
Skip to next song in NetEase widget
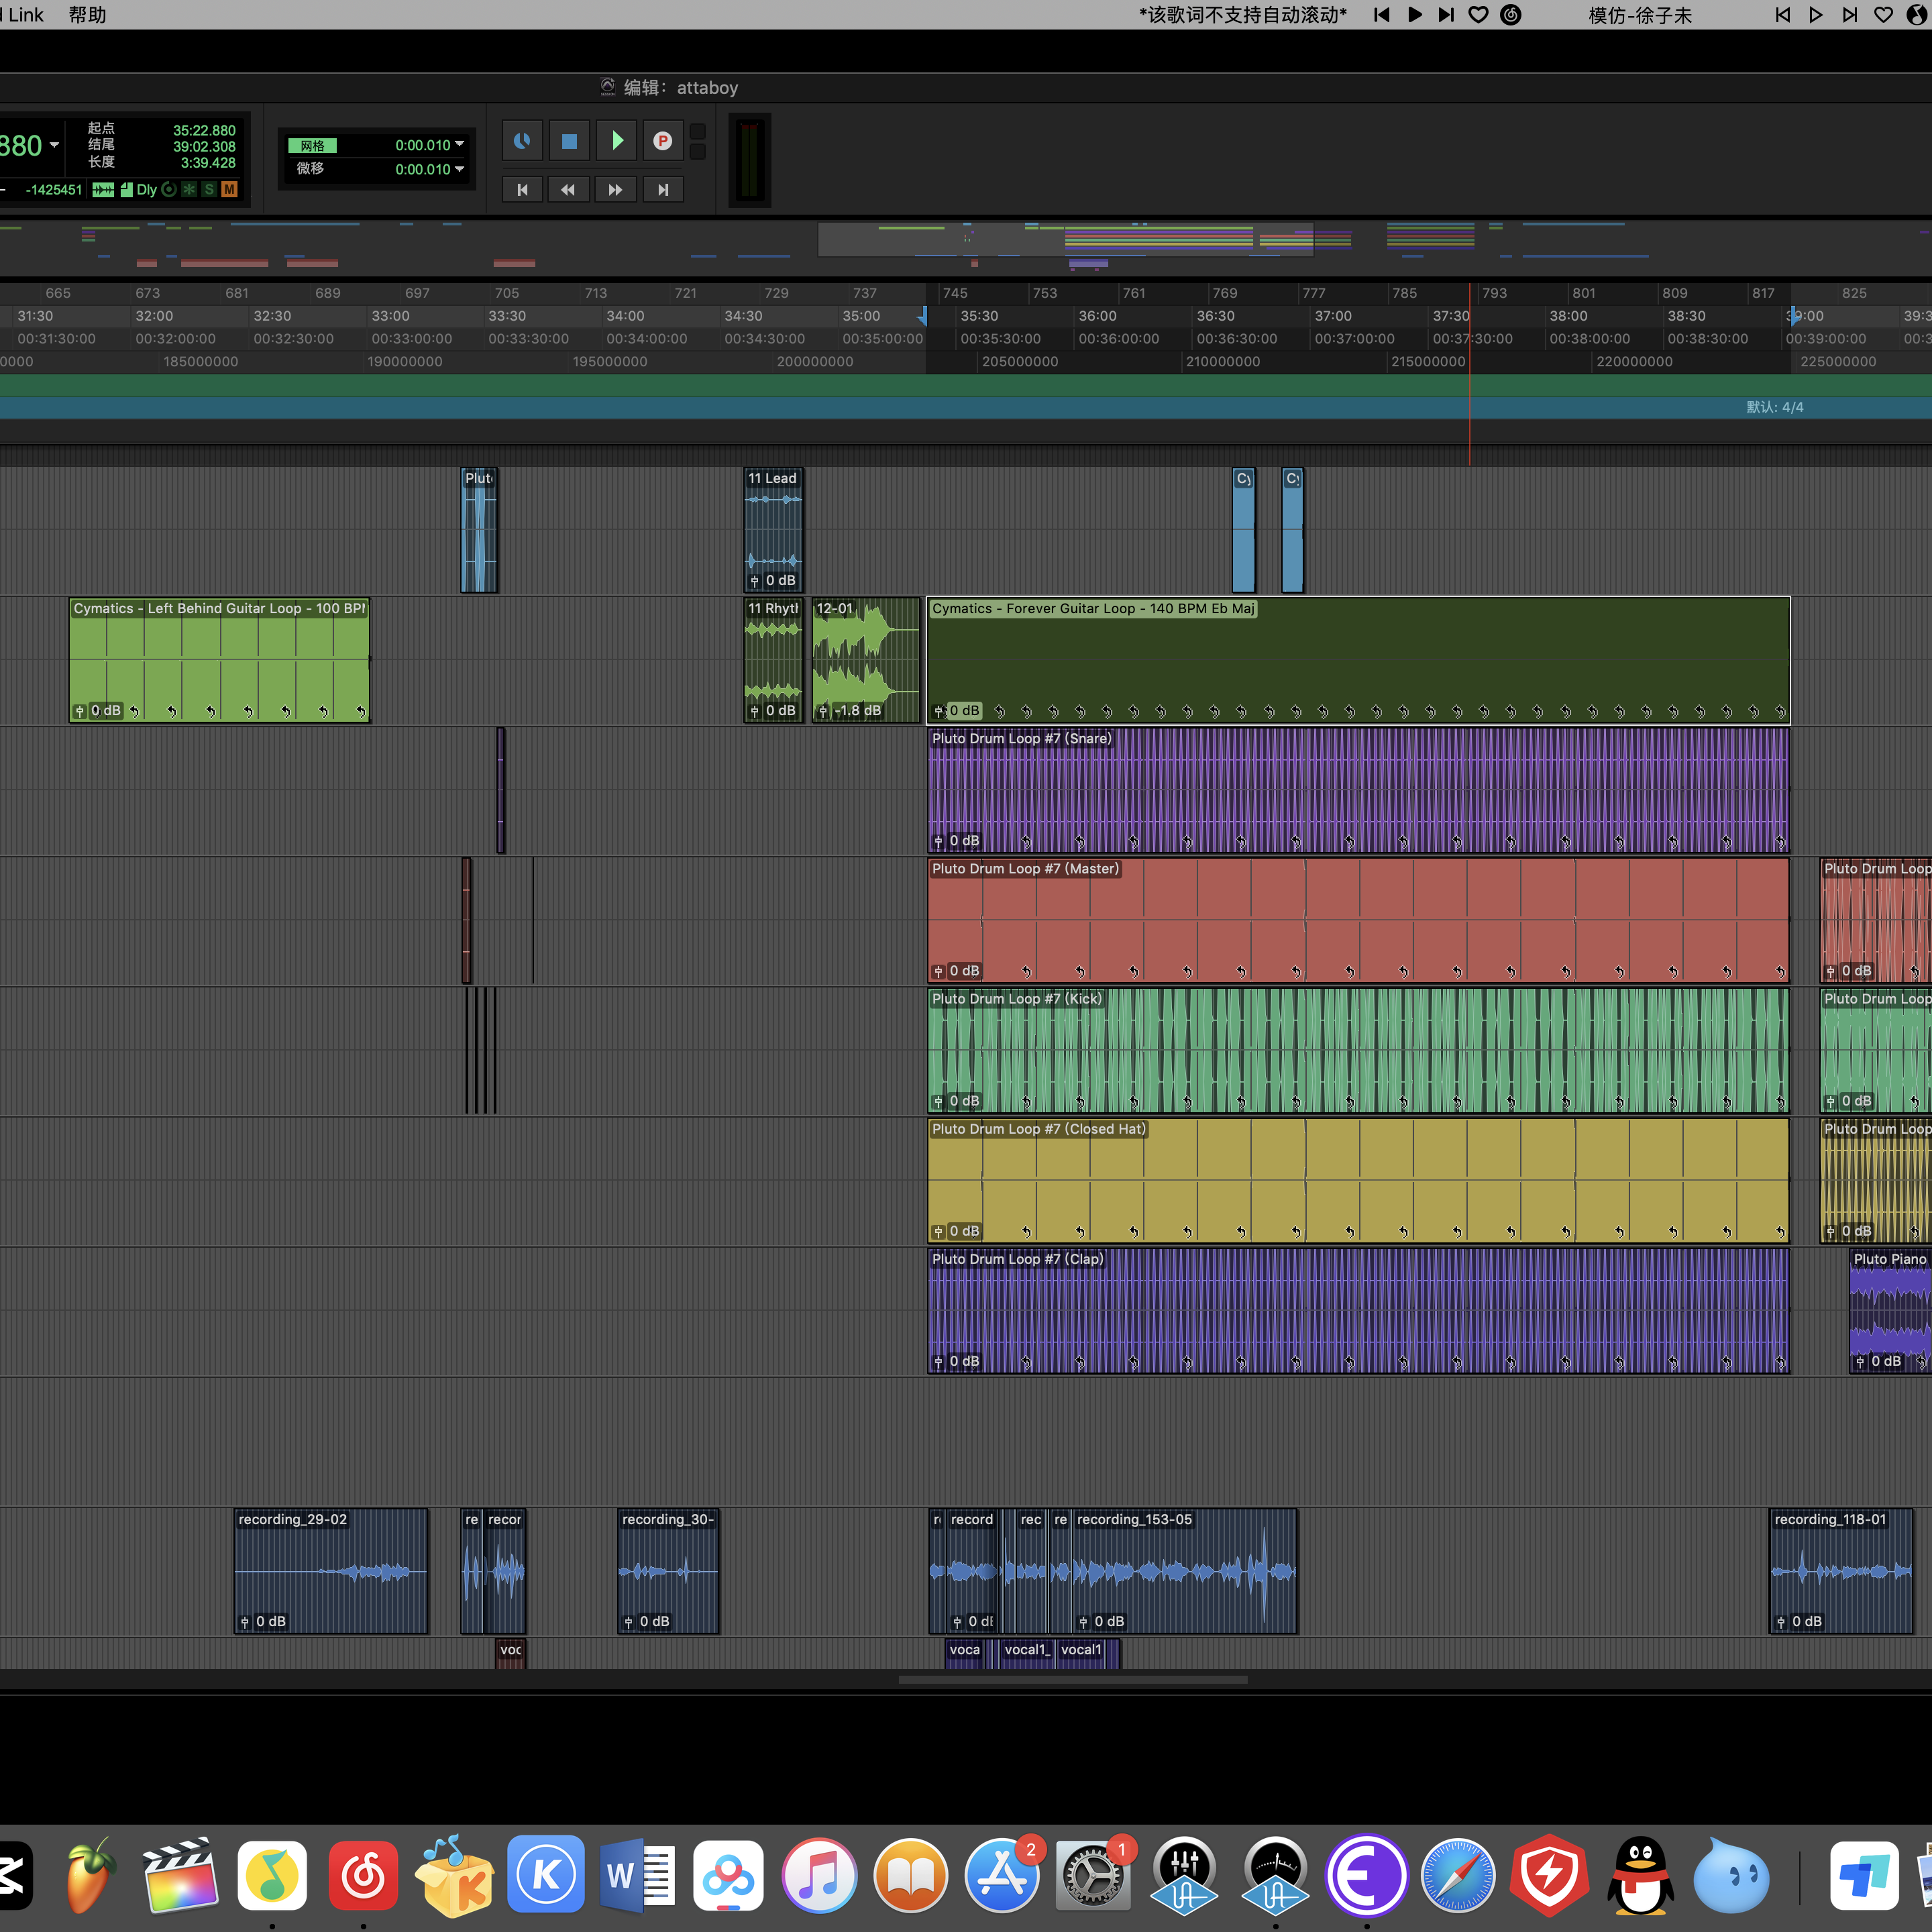(1446, 15)
